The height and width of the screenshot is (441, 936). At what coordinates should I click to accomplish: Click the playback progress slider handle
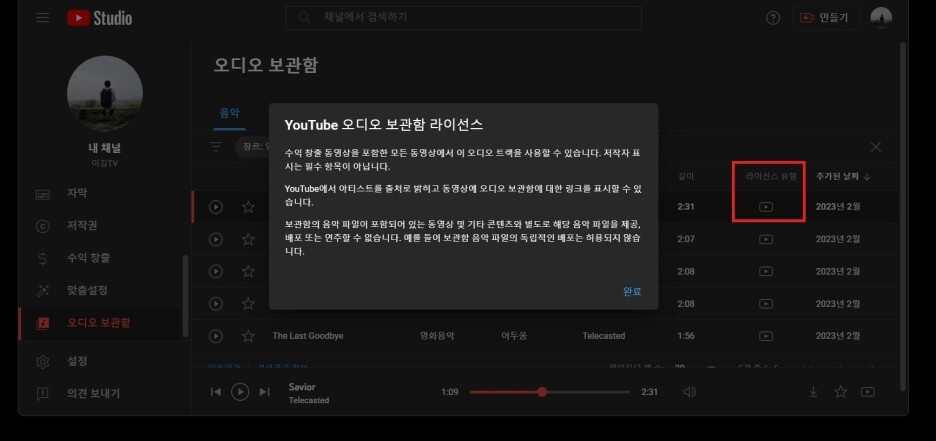pyautogui.click(x=542, y=392)
